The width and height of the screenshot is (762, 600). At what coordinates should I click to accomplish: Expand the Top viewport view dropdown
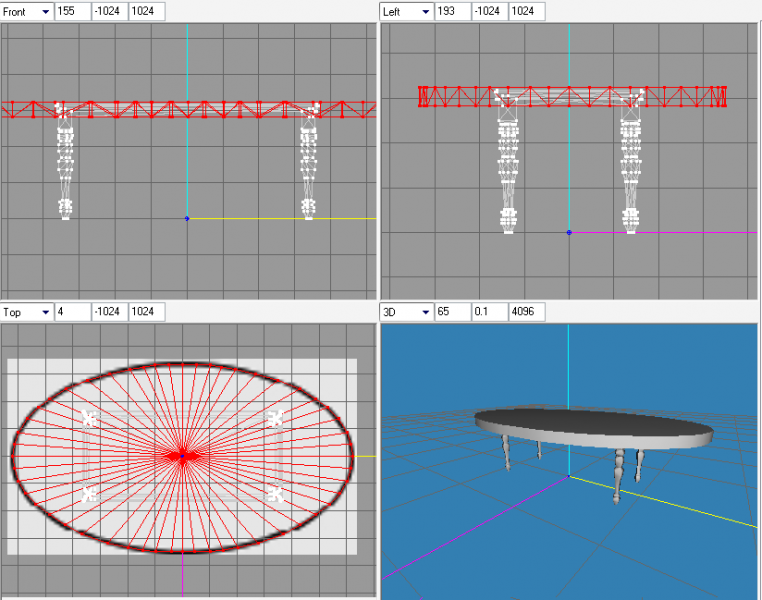(x=44, y=312)
